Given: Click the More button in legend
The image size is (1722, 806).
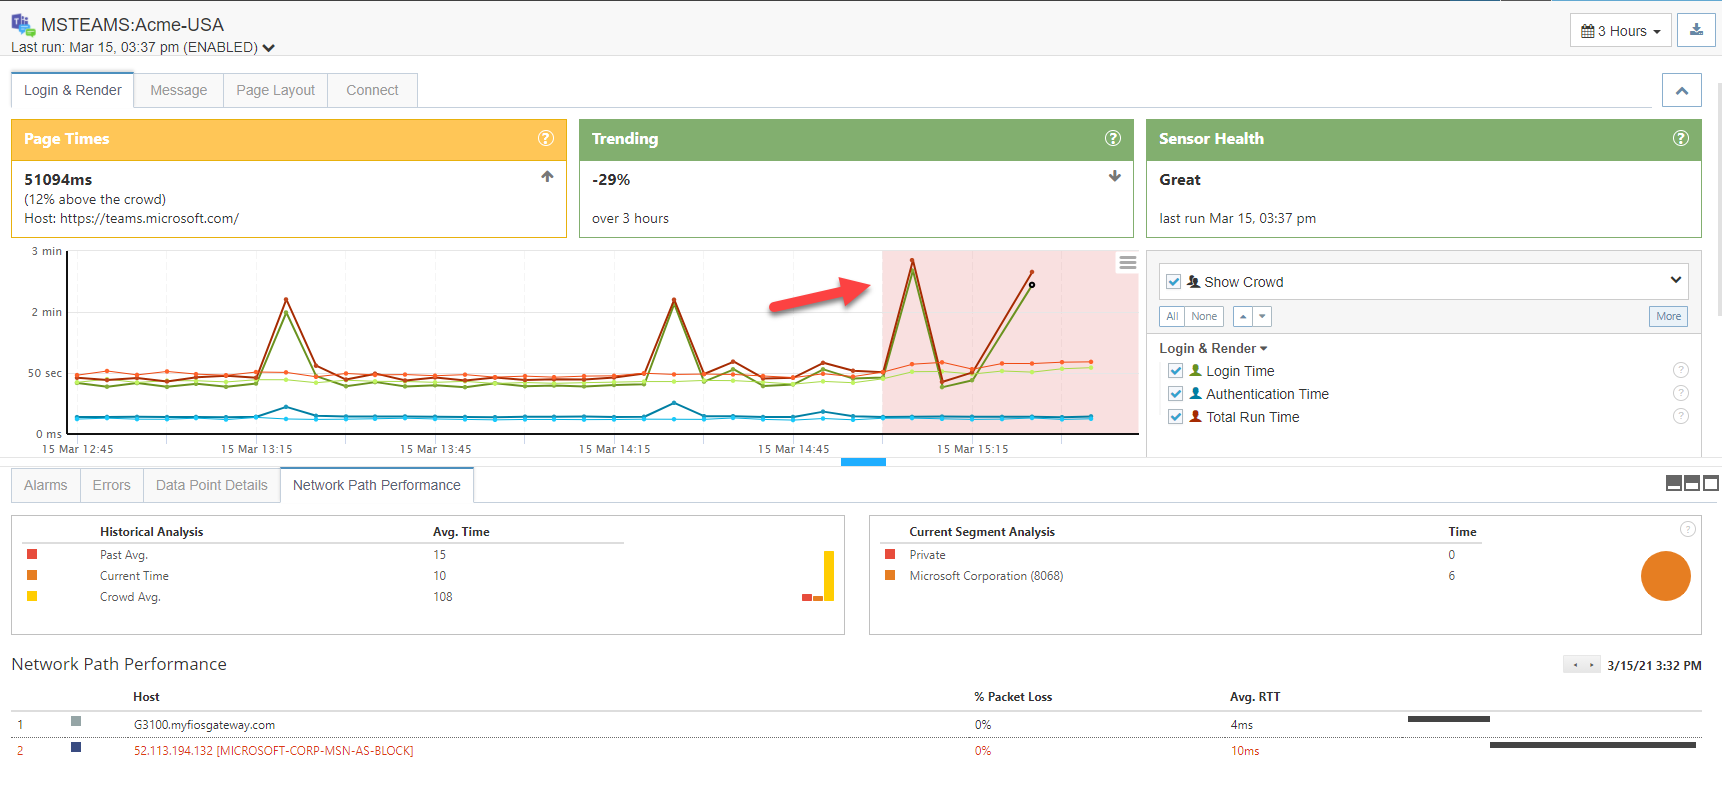Looking at the screenshot, I should pos(1668,316).
